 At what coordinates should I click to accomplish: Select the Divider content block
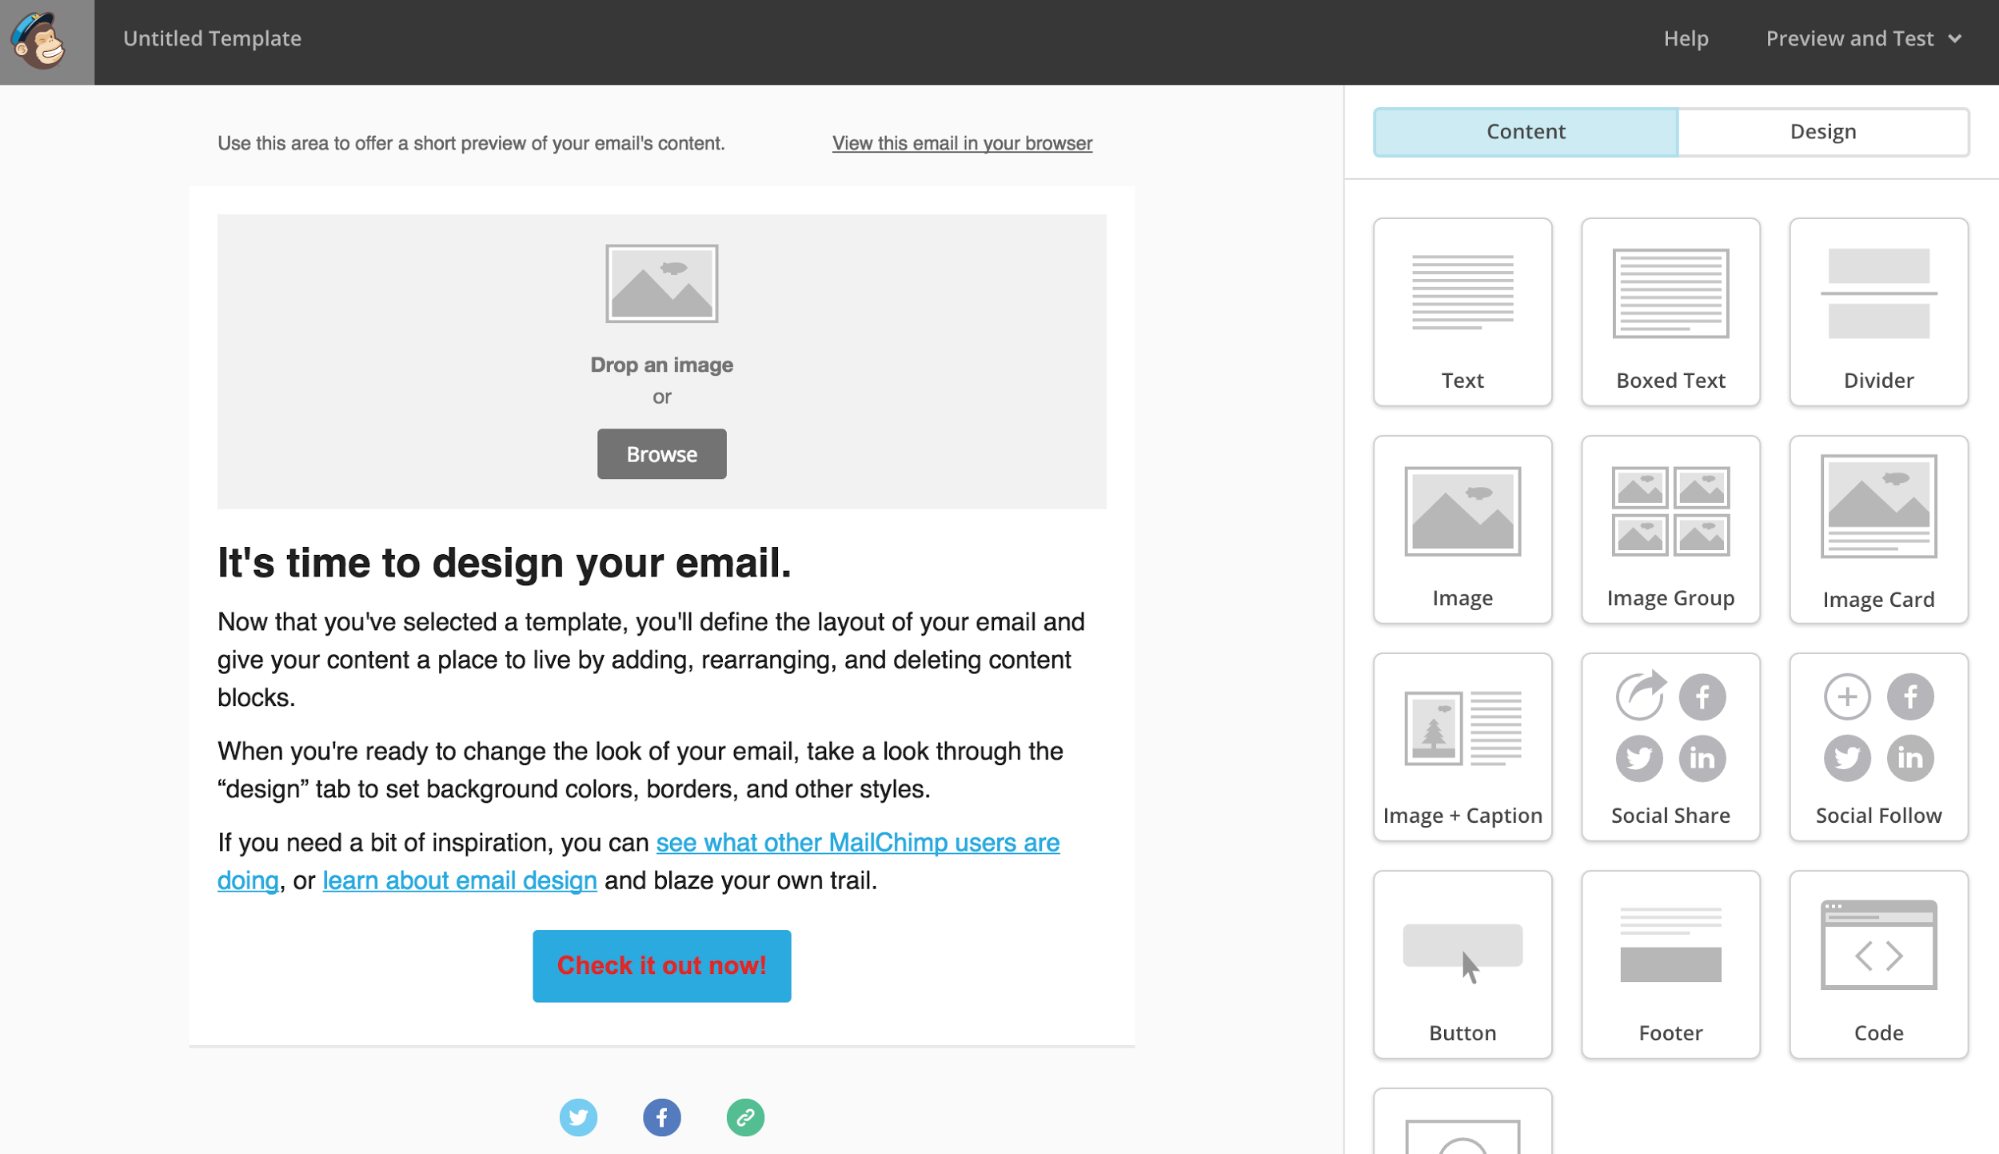coord(1878,310)
